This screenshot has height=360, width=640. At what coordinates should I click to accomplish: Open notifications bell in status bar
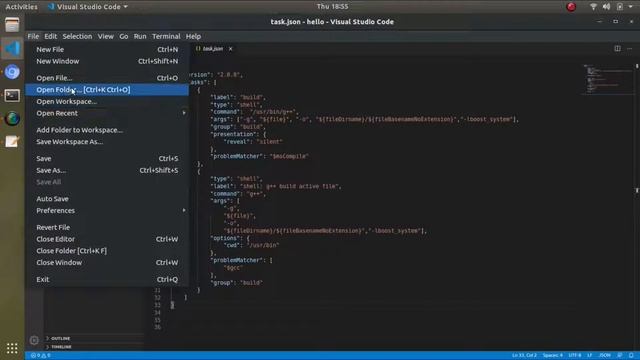point(631,356)
